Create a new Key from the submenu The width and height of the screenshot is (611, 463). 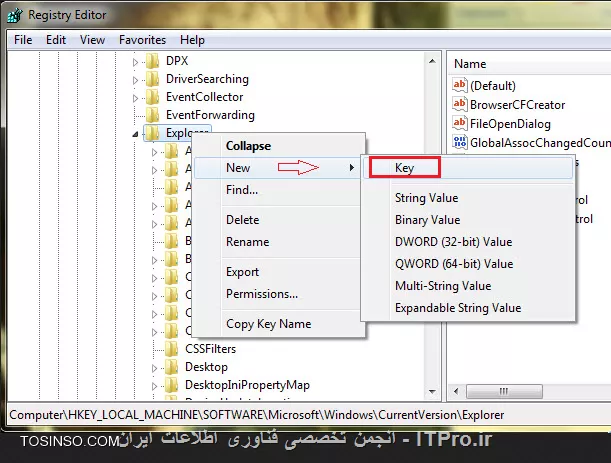(x=468, y=168)
